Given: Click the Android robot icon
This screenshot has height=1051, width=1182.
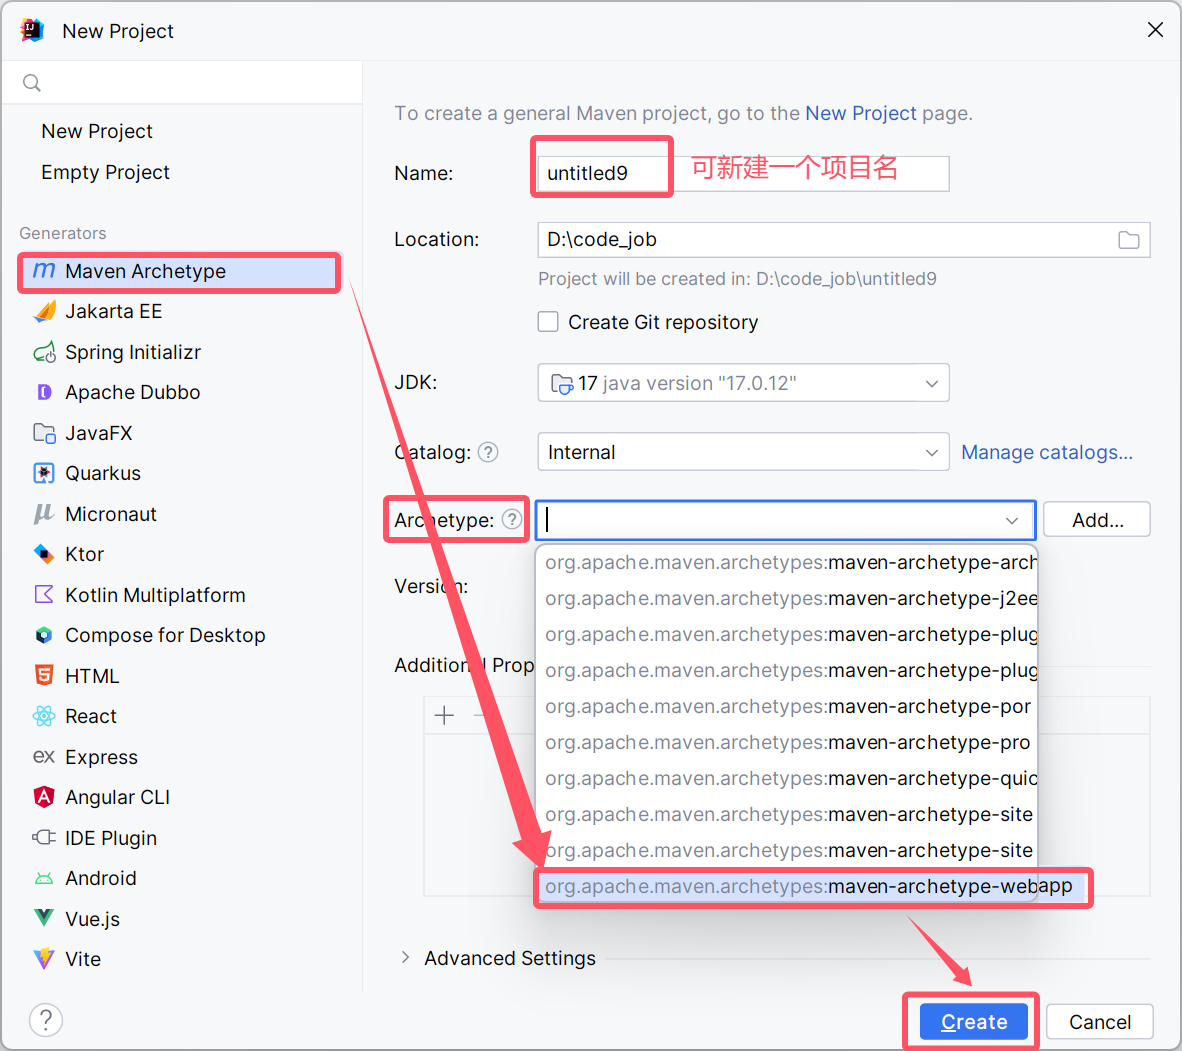Looking at the screenshot, I should point(44,878).
